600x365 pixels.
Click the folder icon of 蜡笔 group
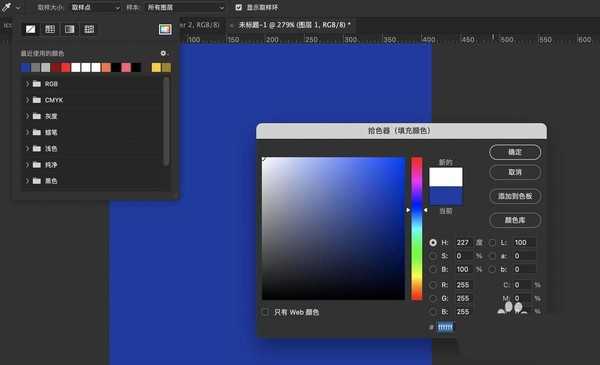coord(37,132)
